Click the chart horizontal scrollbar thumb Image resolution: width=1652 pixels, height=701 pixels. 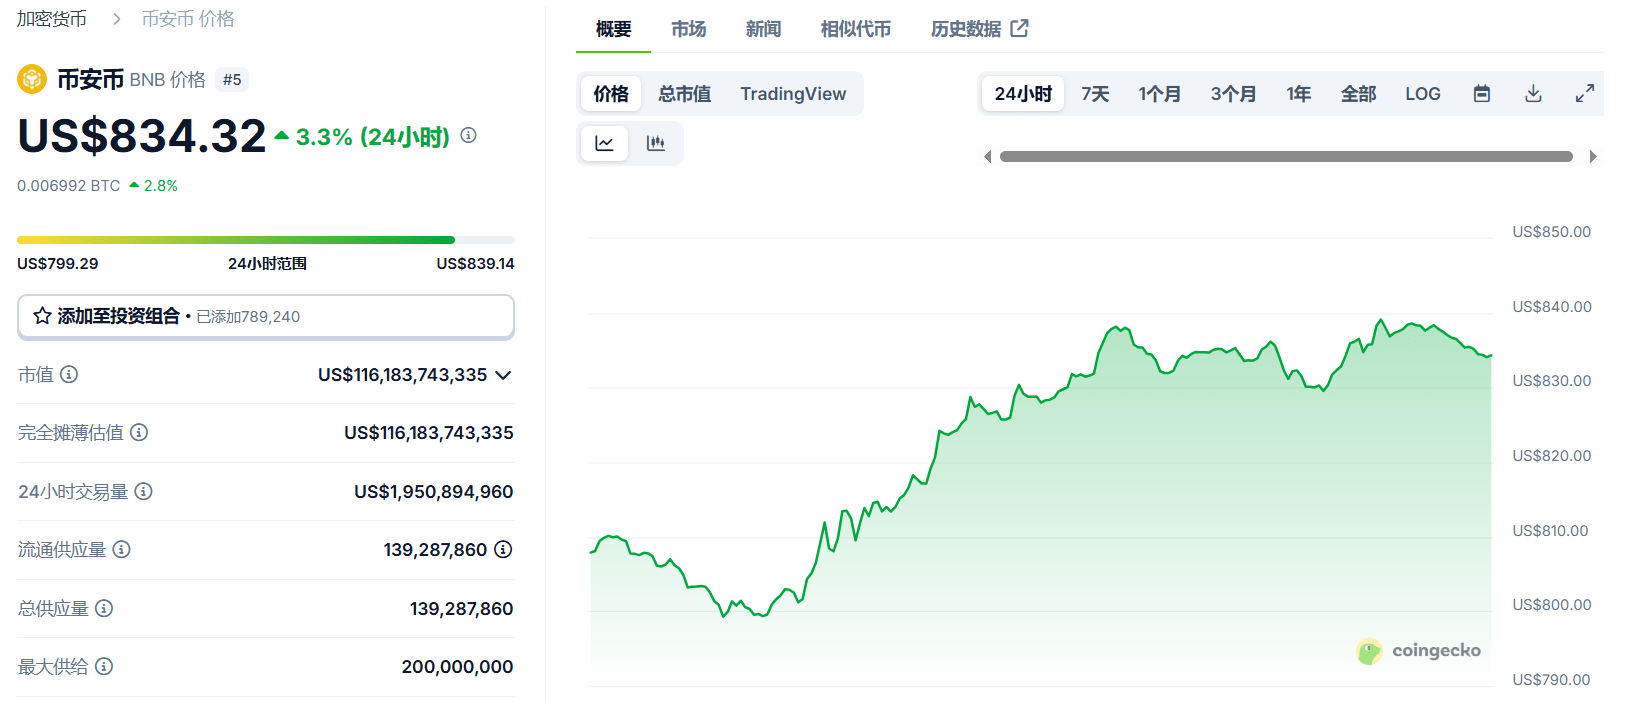point(1286,157)
